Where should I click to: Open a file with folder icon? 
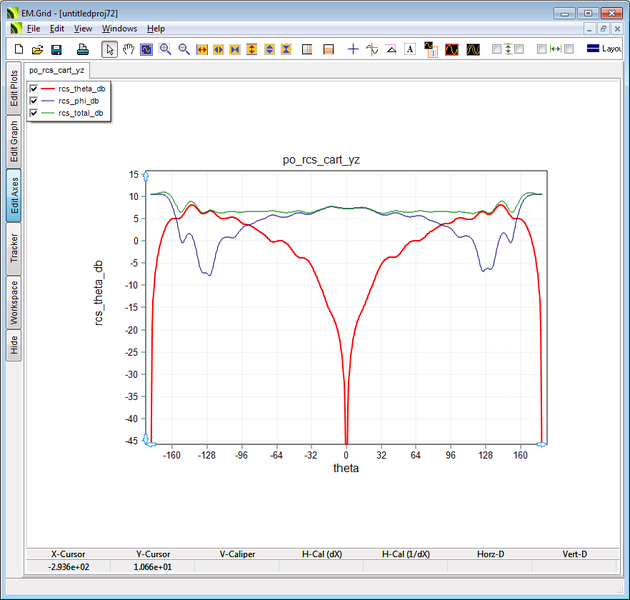tap(37, 49)
